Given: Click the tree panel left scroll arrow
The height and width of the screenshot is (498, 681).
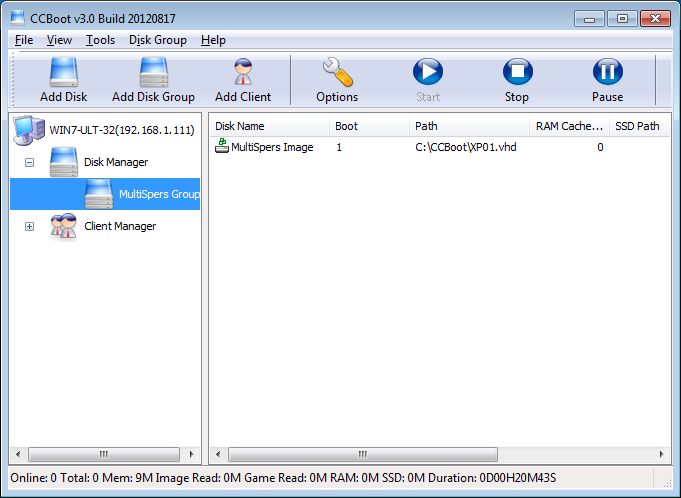Looking at the screenshot, I should pyautogui.click(x=18, y=454).
